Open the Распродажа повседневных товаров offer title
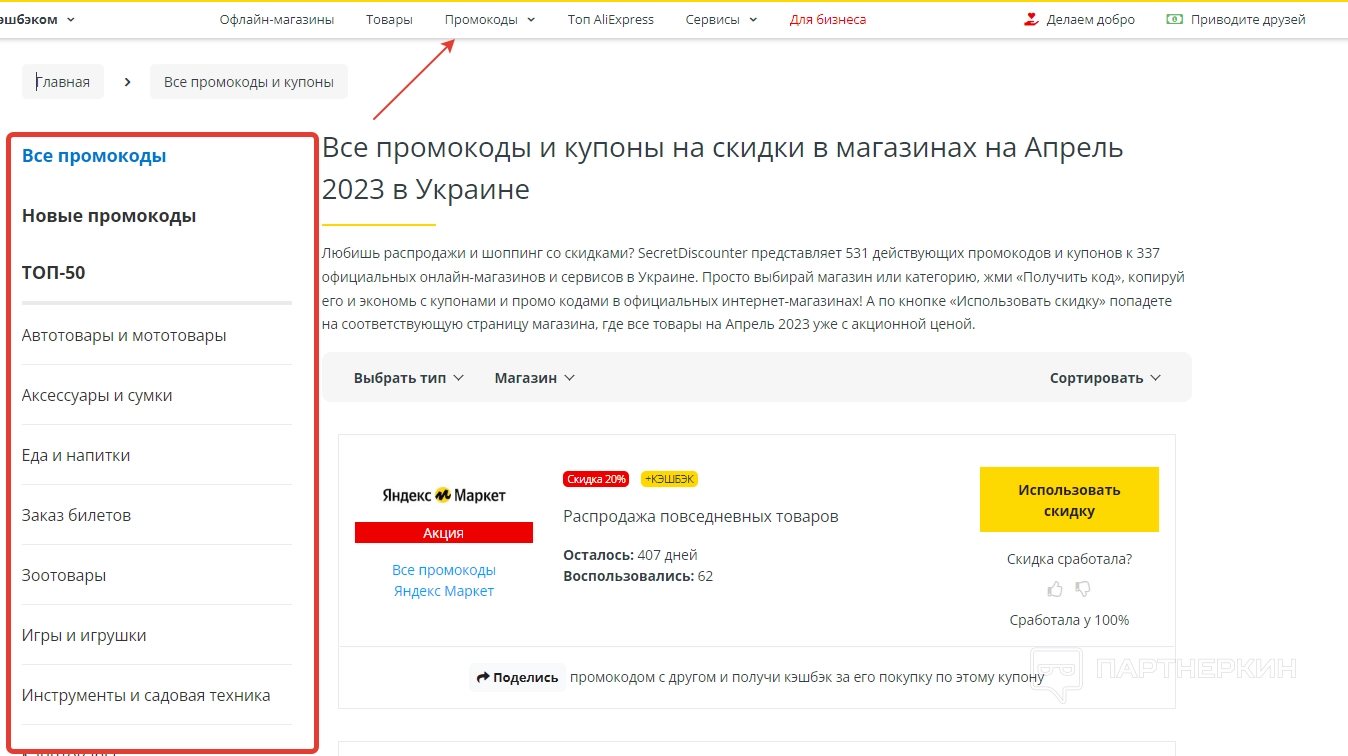 coord(701,516)
